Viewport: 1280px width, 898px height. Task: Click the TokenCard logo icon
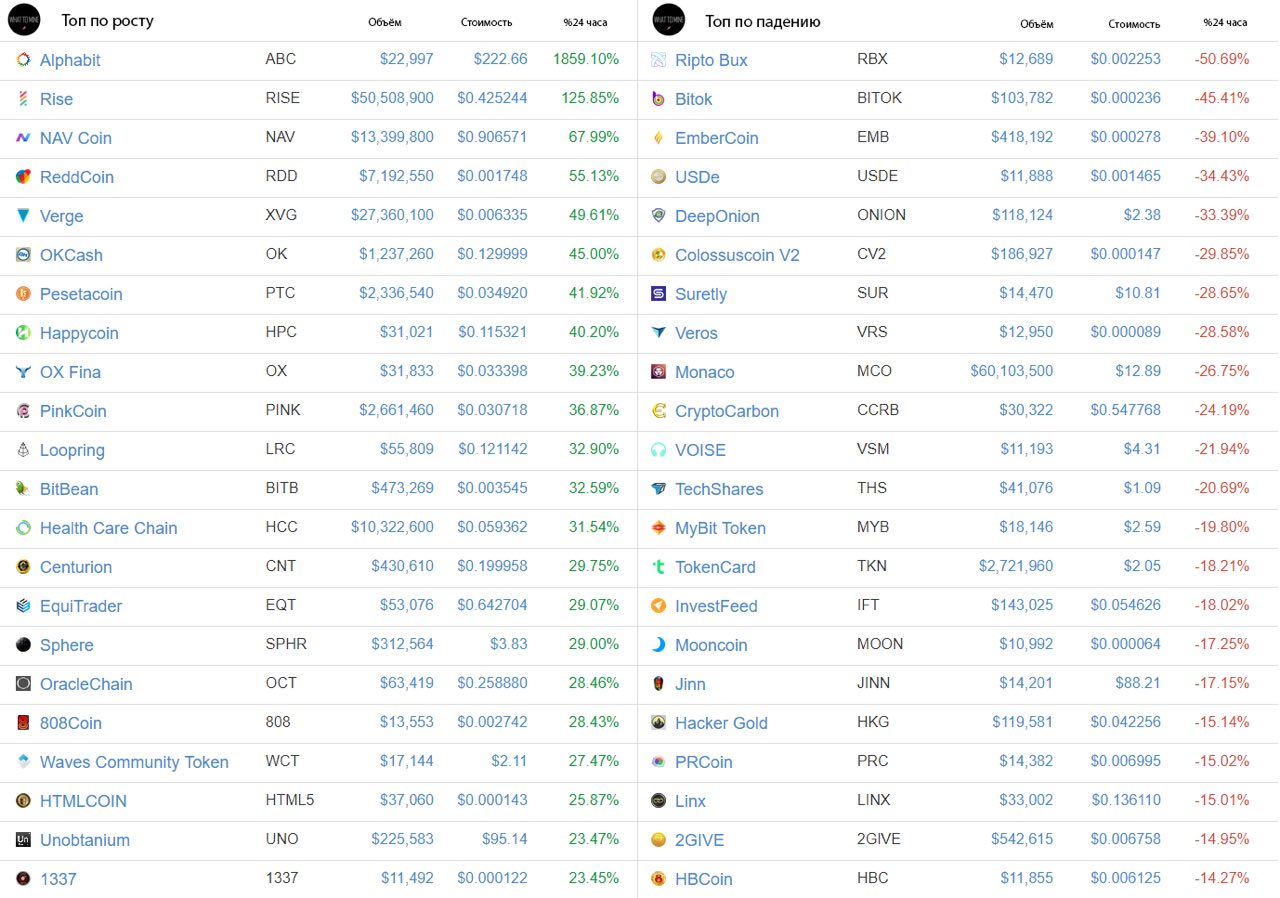(x=658, y=567)
